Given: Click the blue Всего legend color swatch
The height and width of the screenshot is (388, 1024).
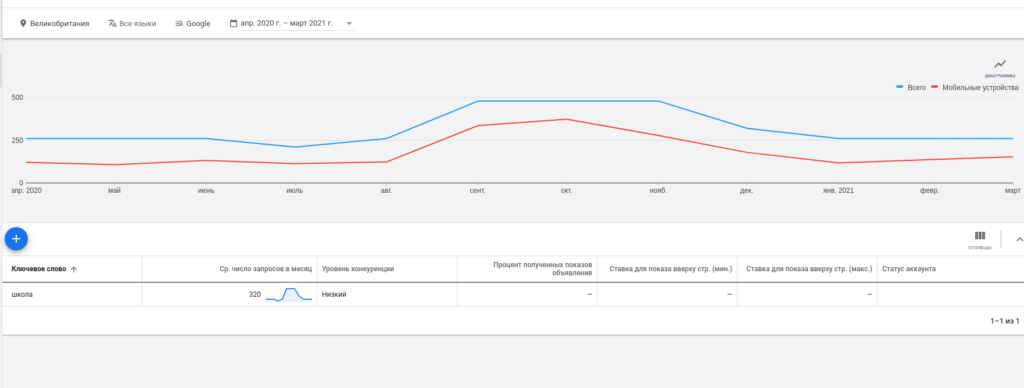Looking at the screenshot, I should click(900, 87).
